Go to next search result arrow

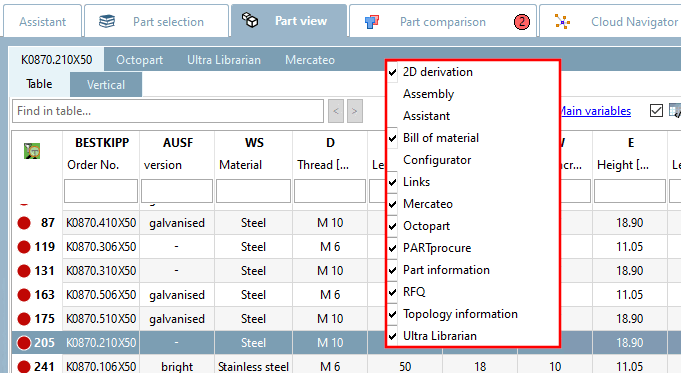(x=354, y=111)
